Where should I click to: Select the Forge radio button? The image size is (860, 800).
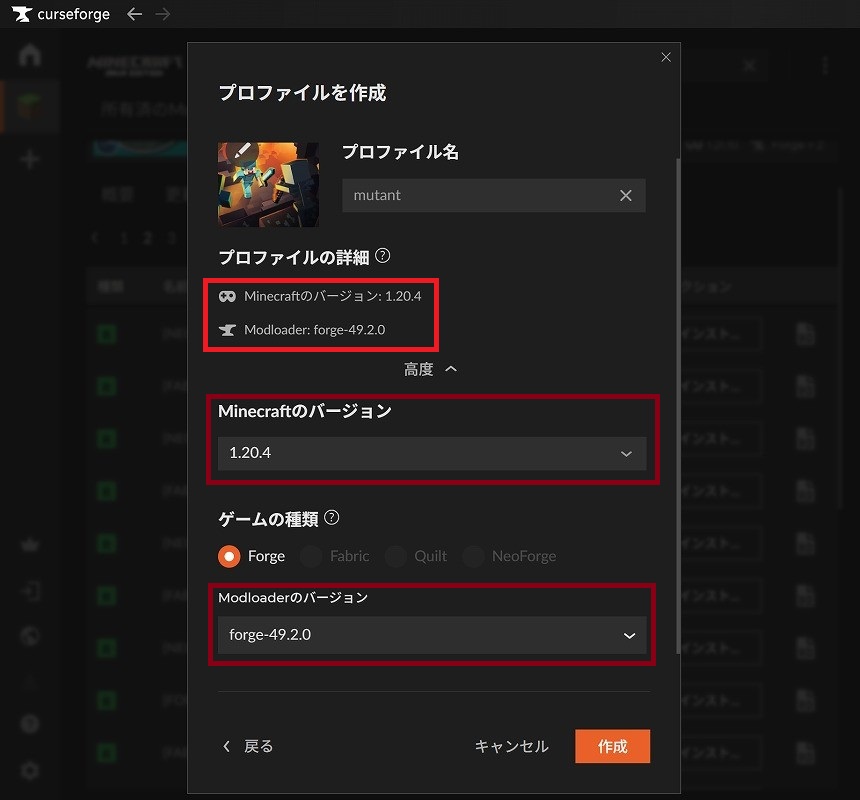tap(230, 556)
